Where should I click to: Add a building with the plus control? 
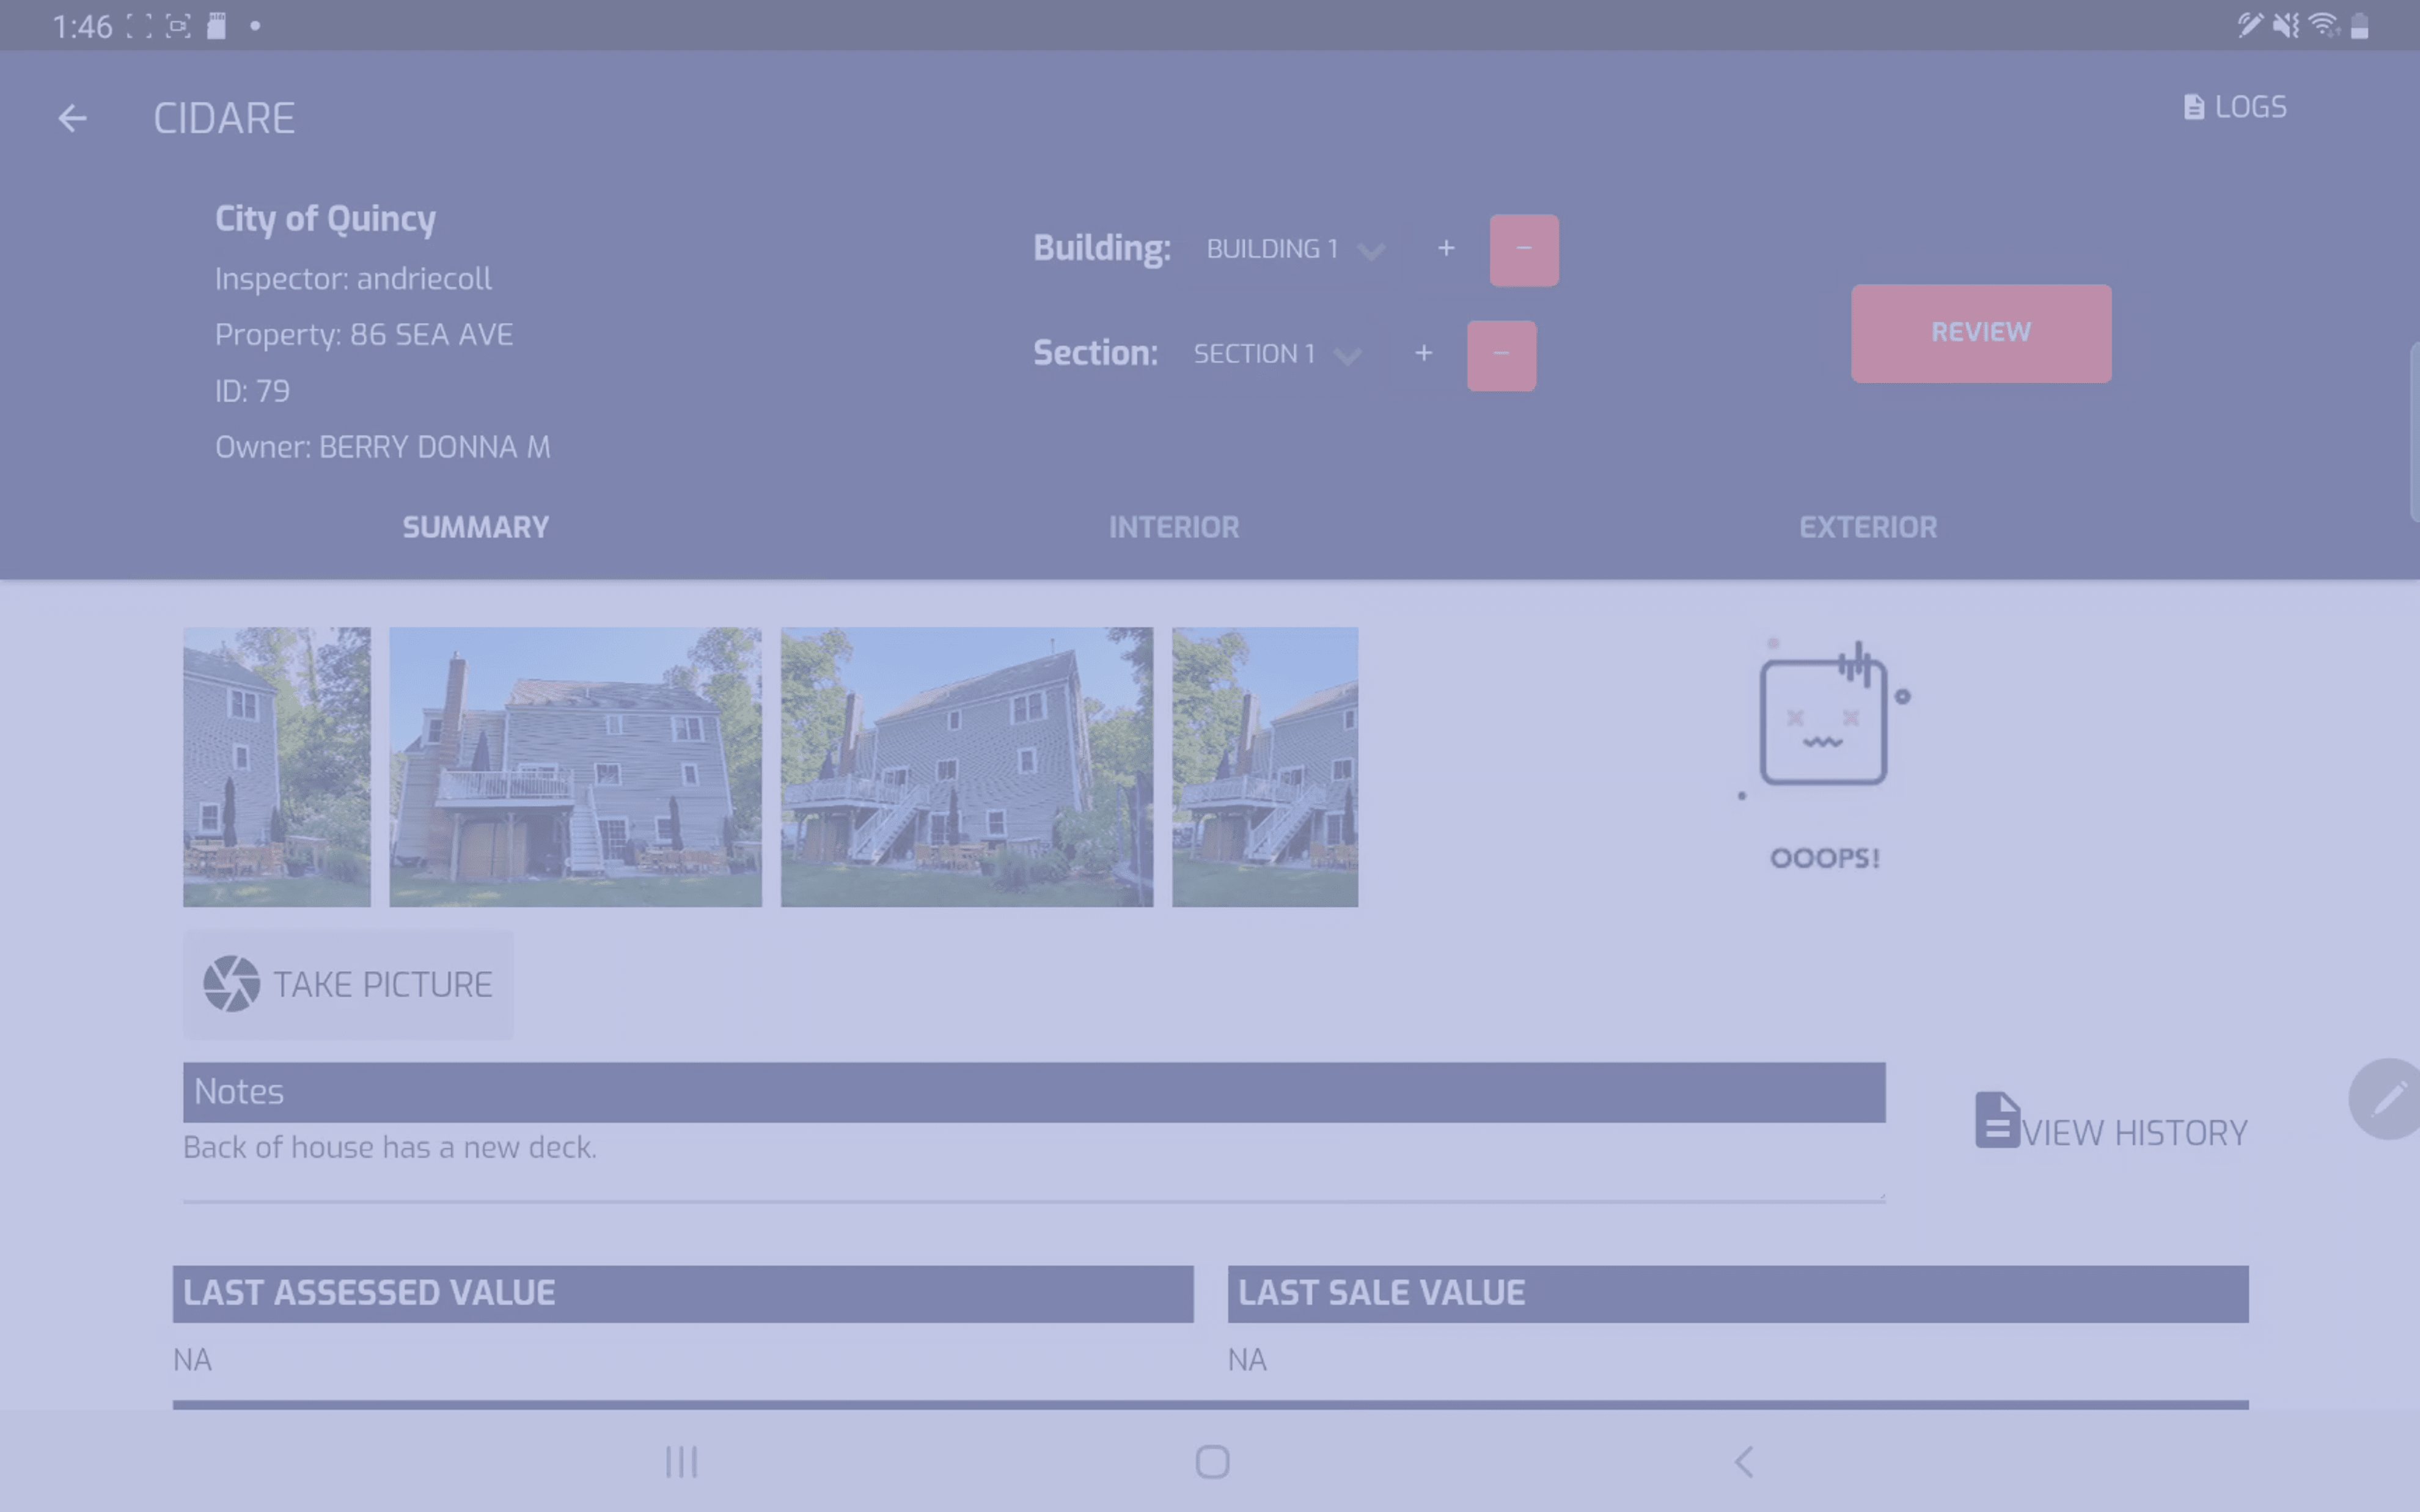[1446, 249]
